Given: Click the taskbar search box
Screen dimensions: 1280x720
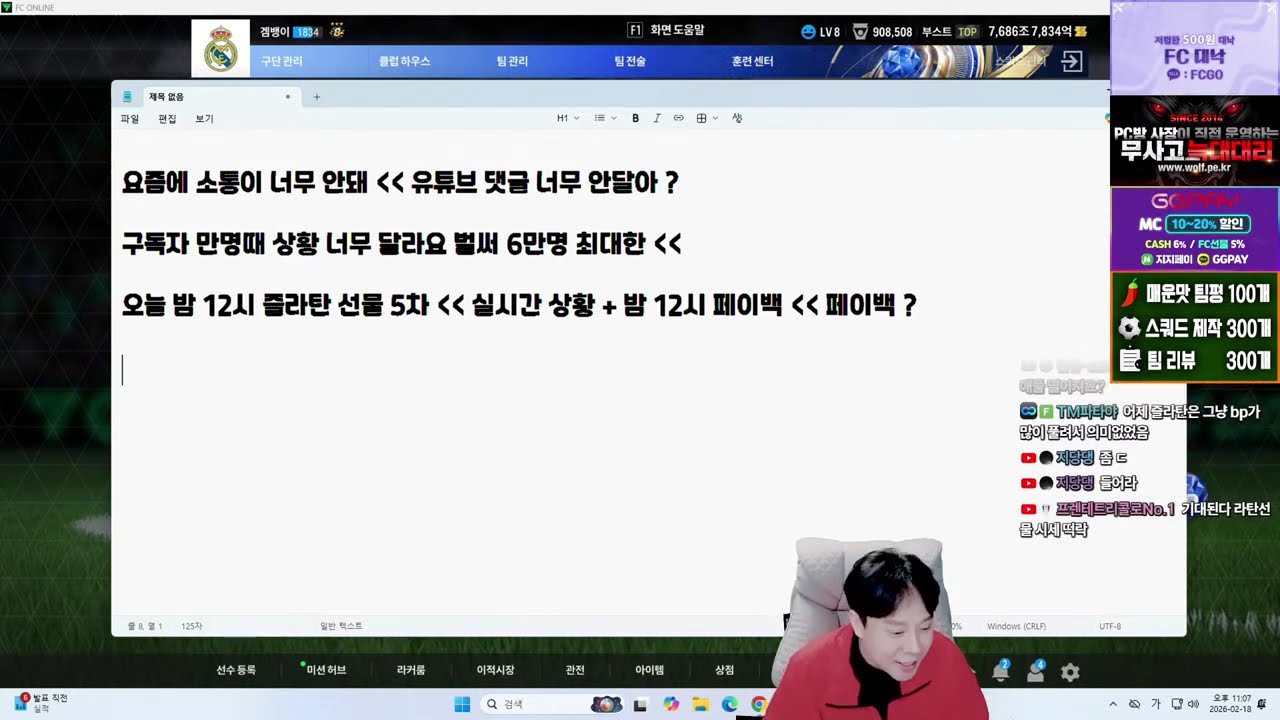Looking at the screenshot, I should coord(553,704).
